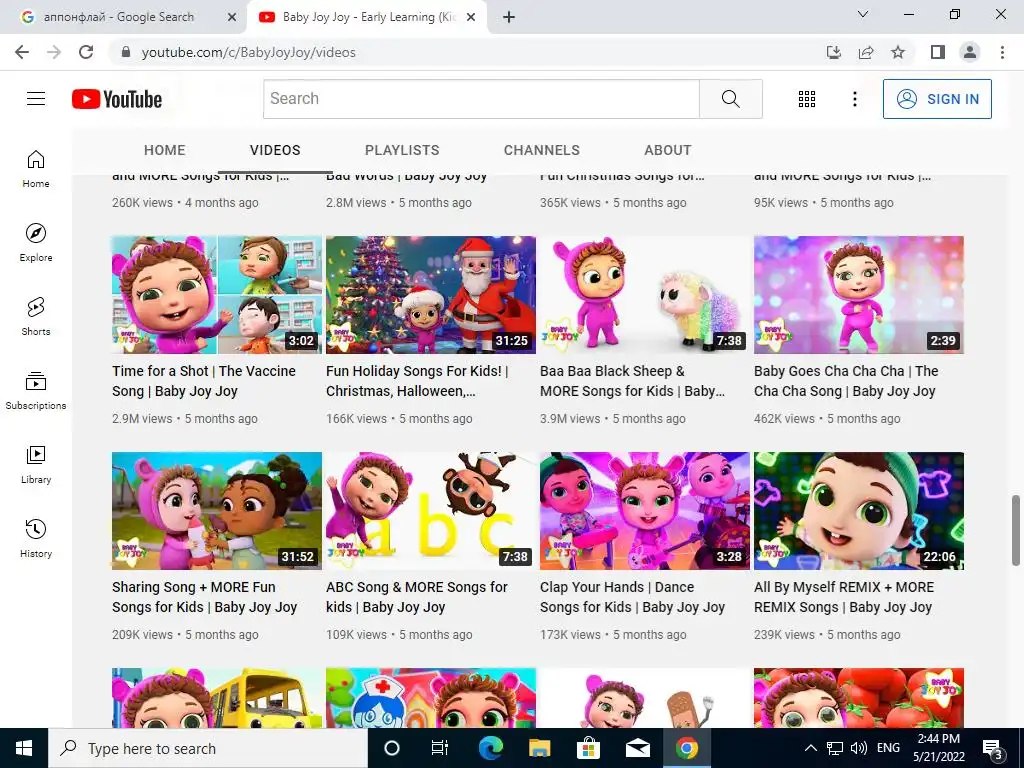Viewport: 1024px width, 768px height.
Task: Reload the page
Action: tap(86, 52)
